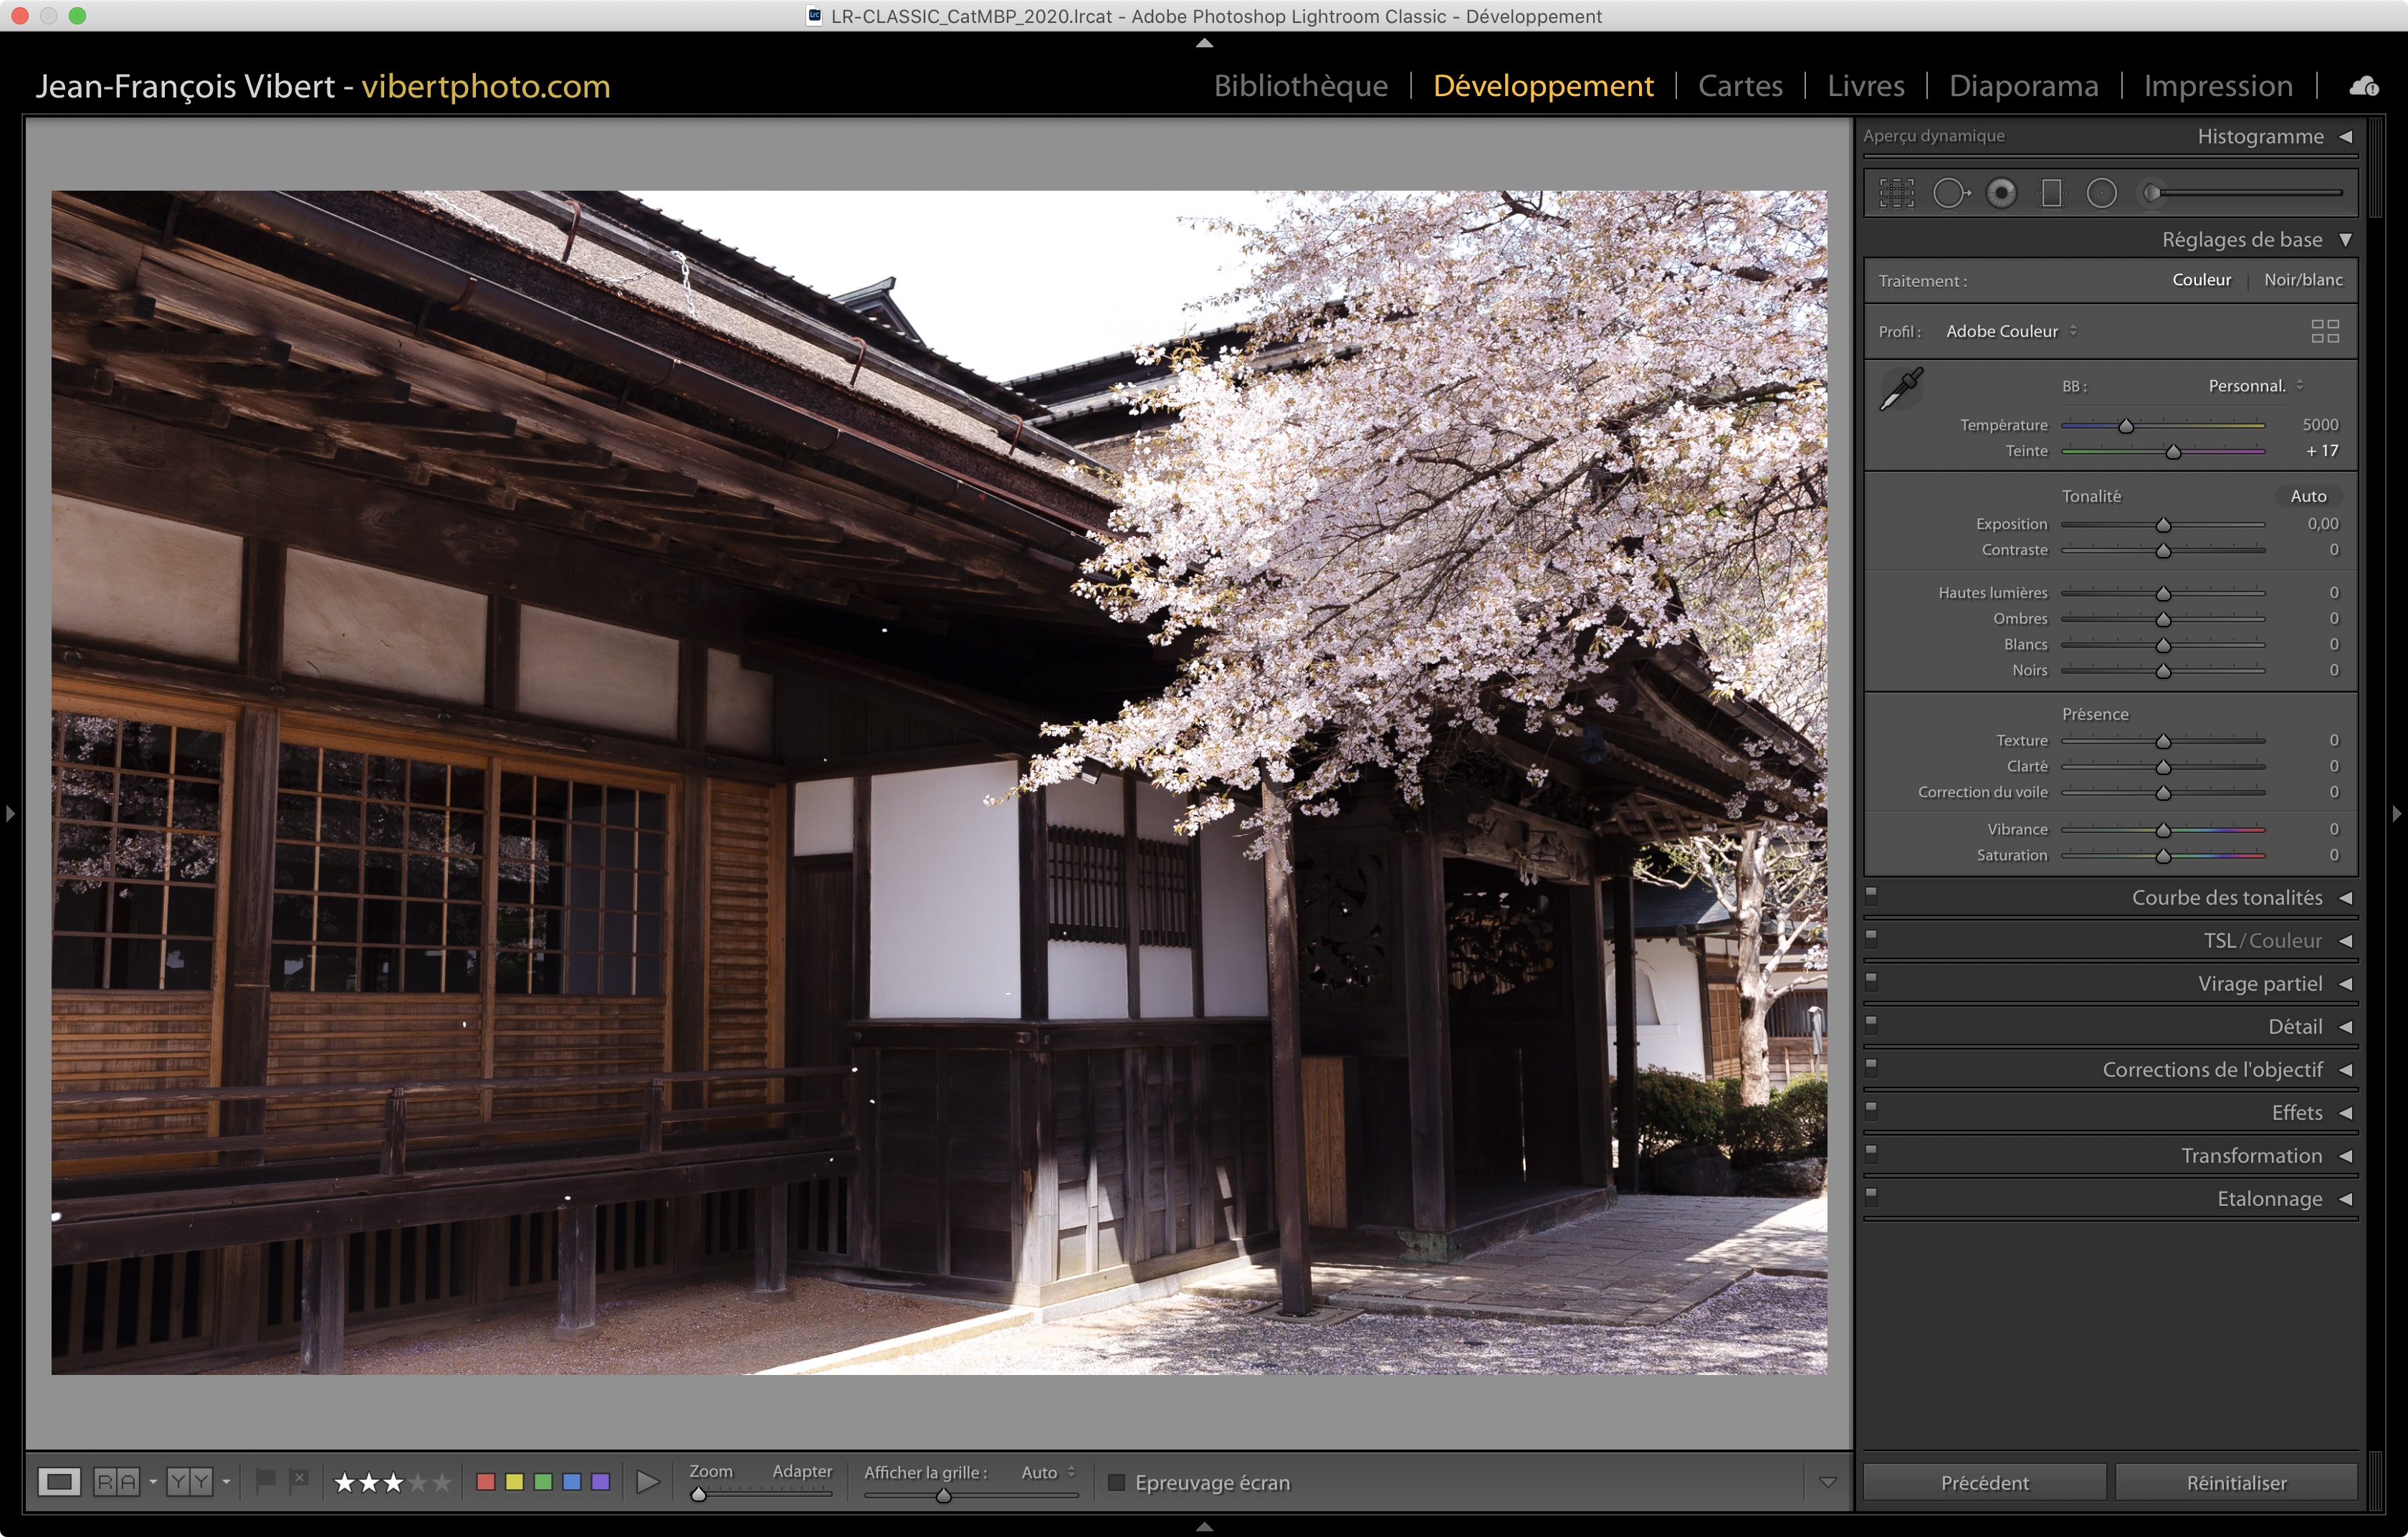Screen dimensions: 2408x1537
Task: Enable the Epreuvage écran checkbox
Action: pos(1117,1482)
